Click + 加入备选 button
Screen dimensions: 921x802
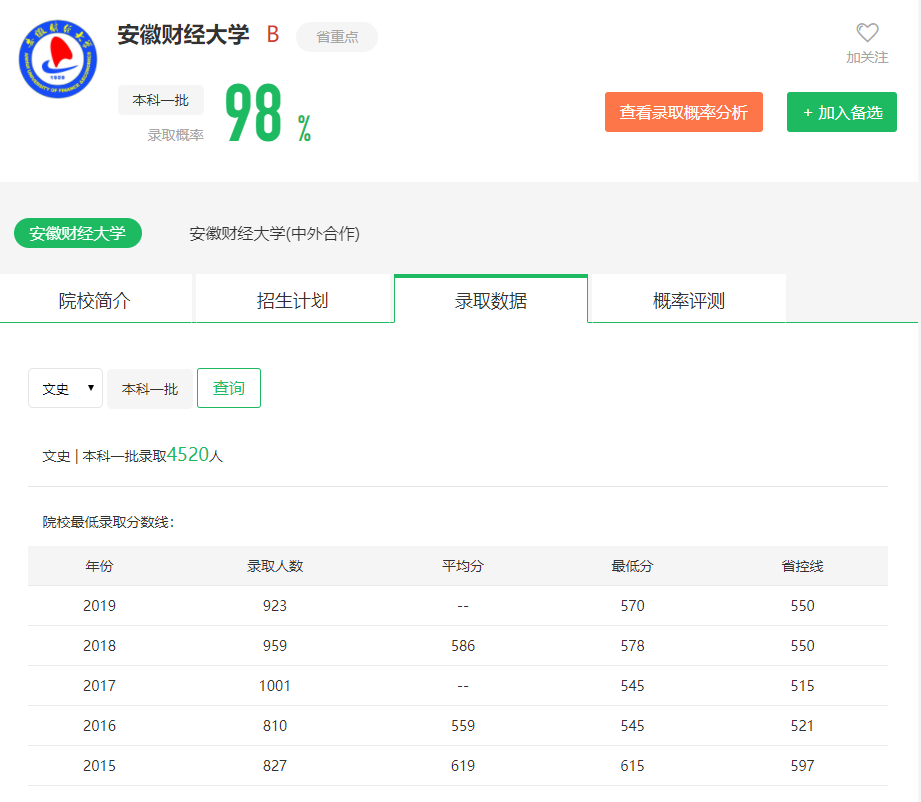pos(842,112)
